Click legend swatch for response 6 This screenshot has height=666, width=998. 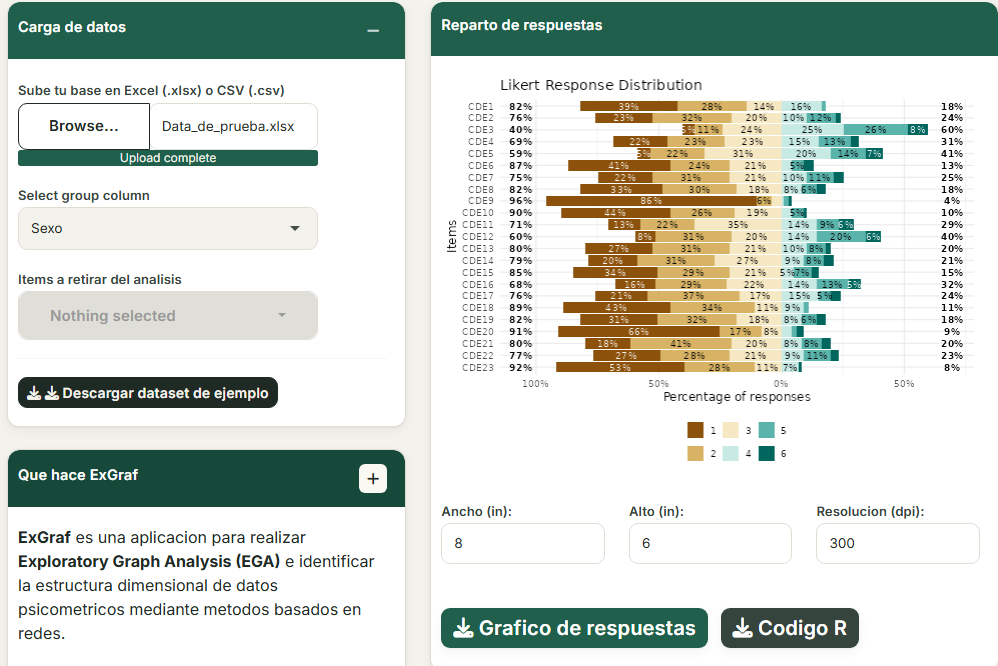[x=767, y=453]
